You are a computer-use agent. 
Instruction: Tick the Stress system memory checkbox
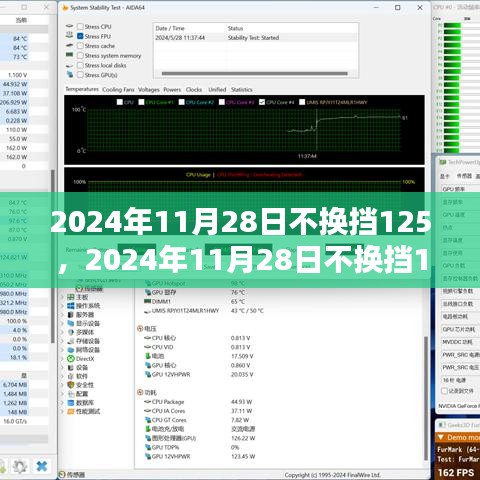80,55
